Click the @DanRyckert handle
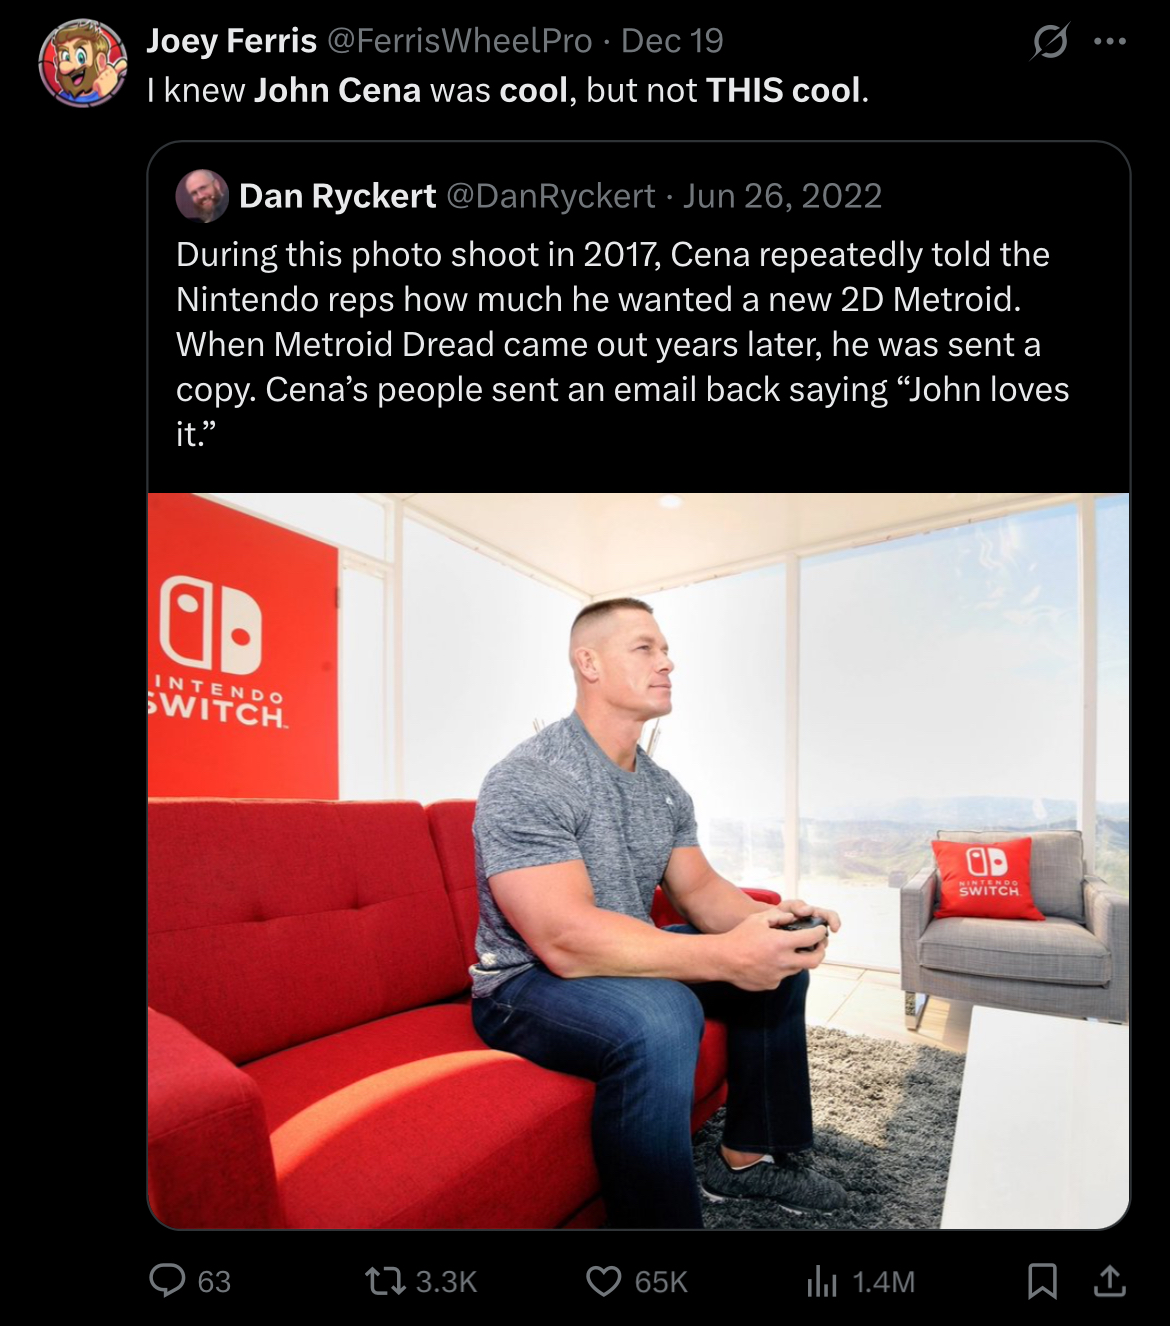Screen dimensions: 1170x1326 pos(550,196)
